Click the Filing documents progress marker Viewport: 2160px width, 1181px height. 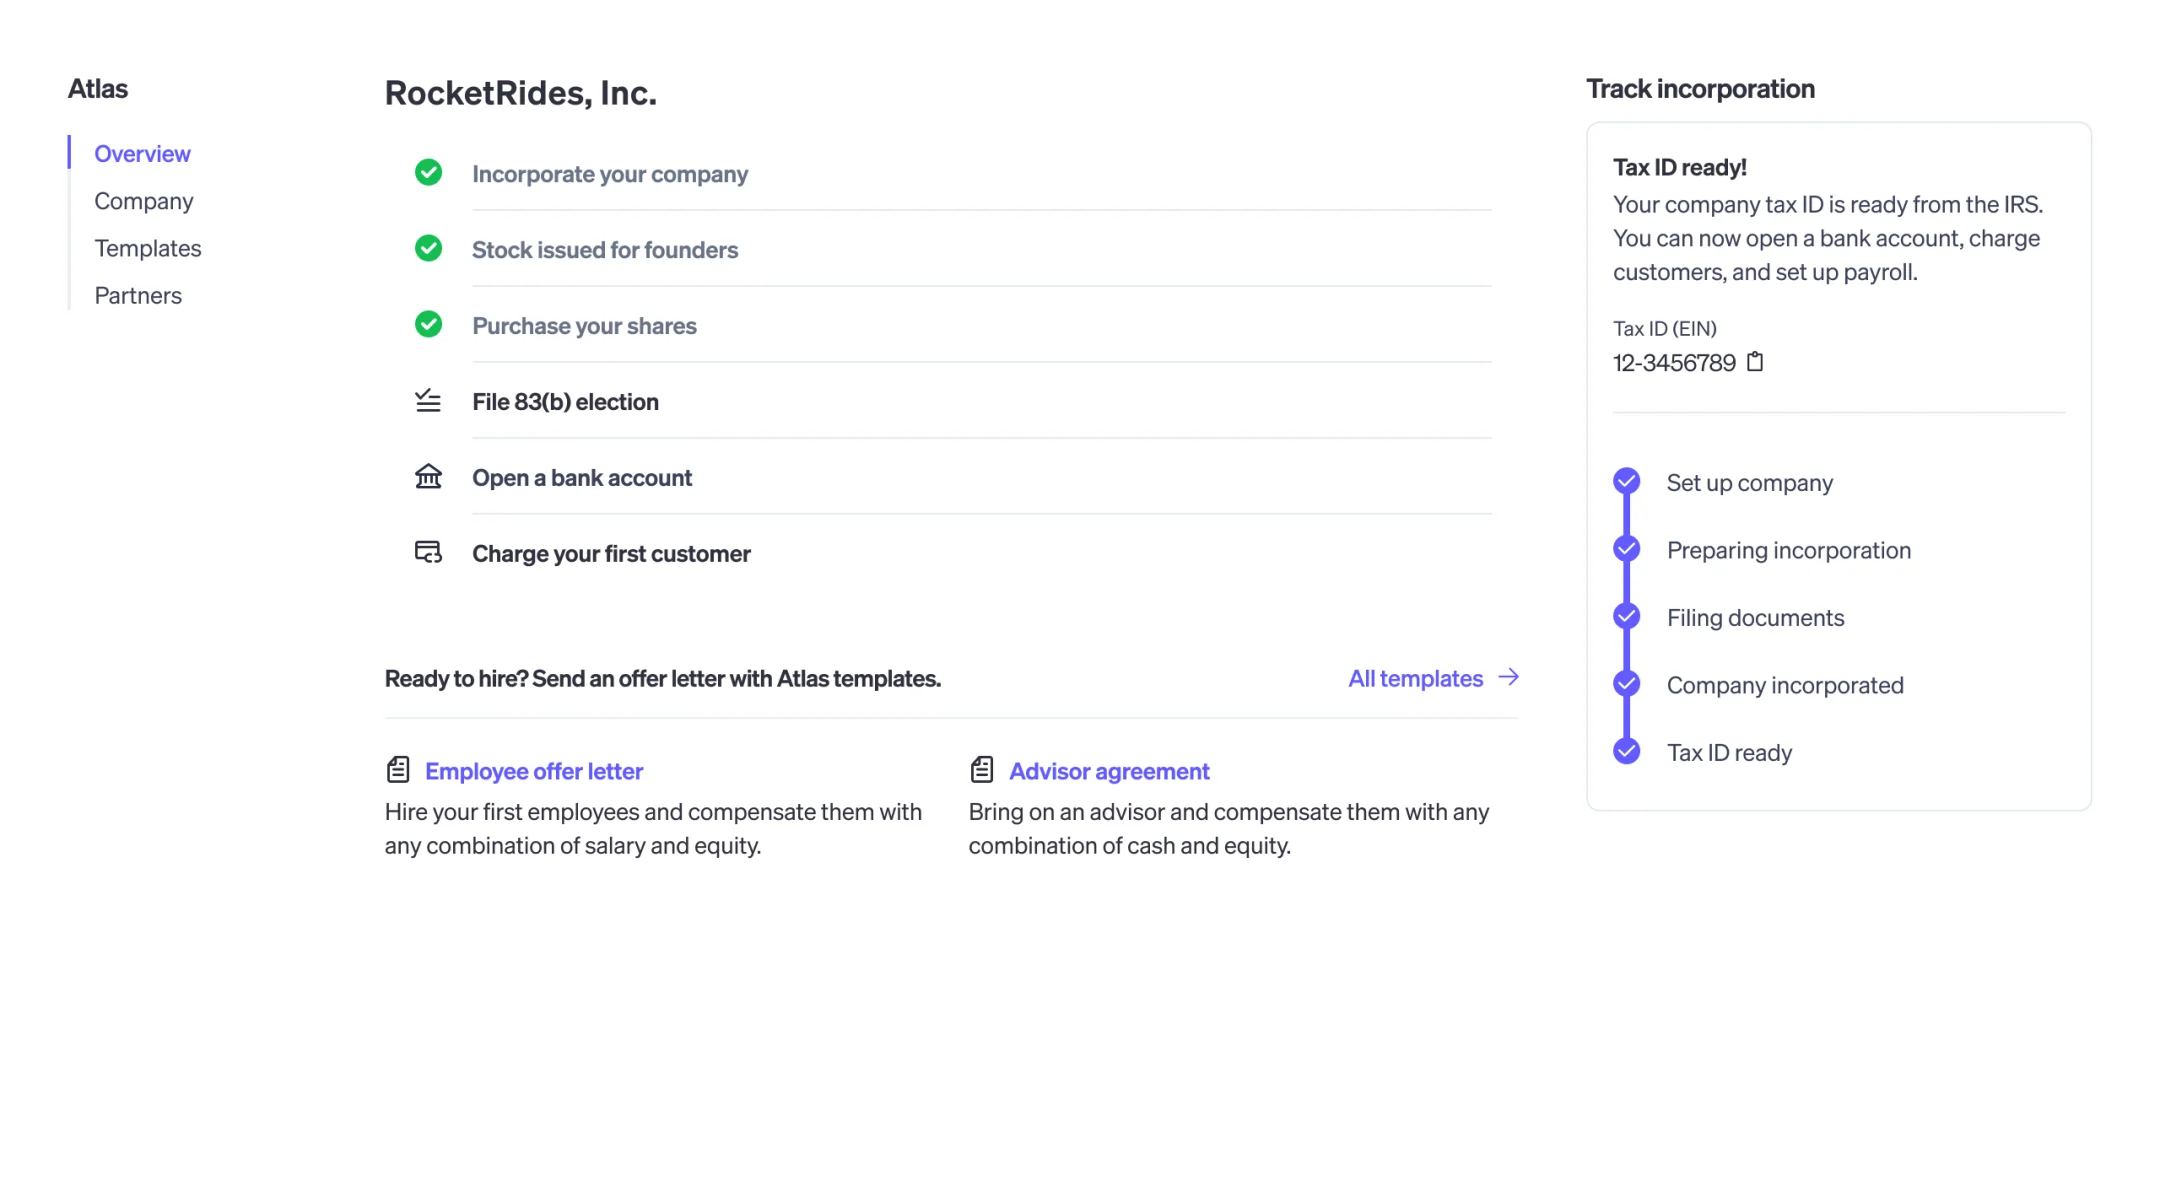(1626, 616)
